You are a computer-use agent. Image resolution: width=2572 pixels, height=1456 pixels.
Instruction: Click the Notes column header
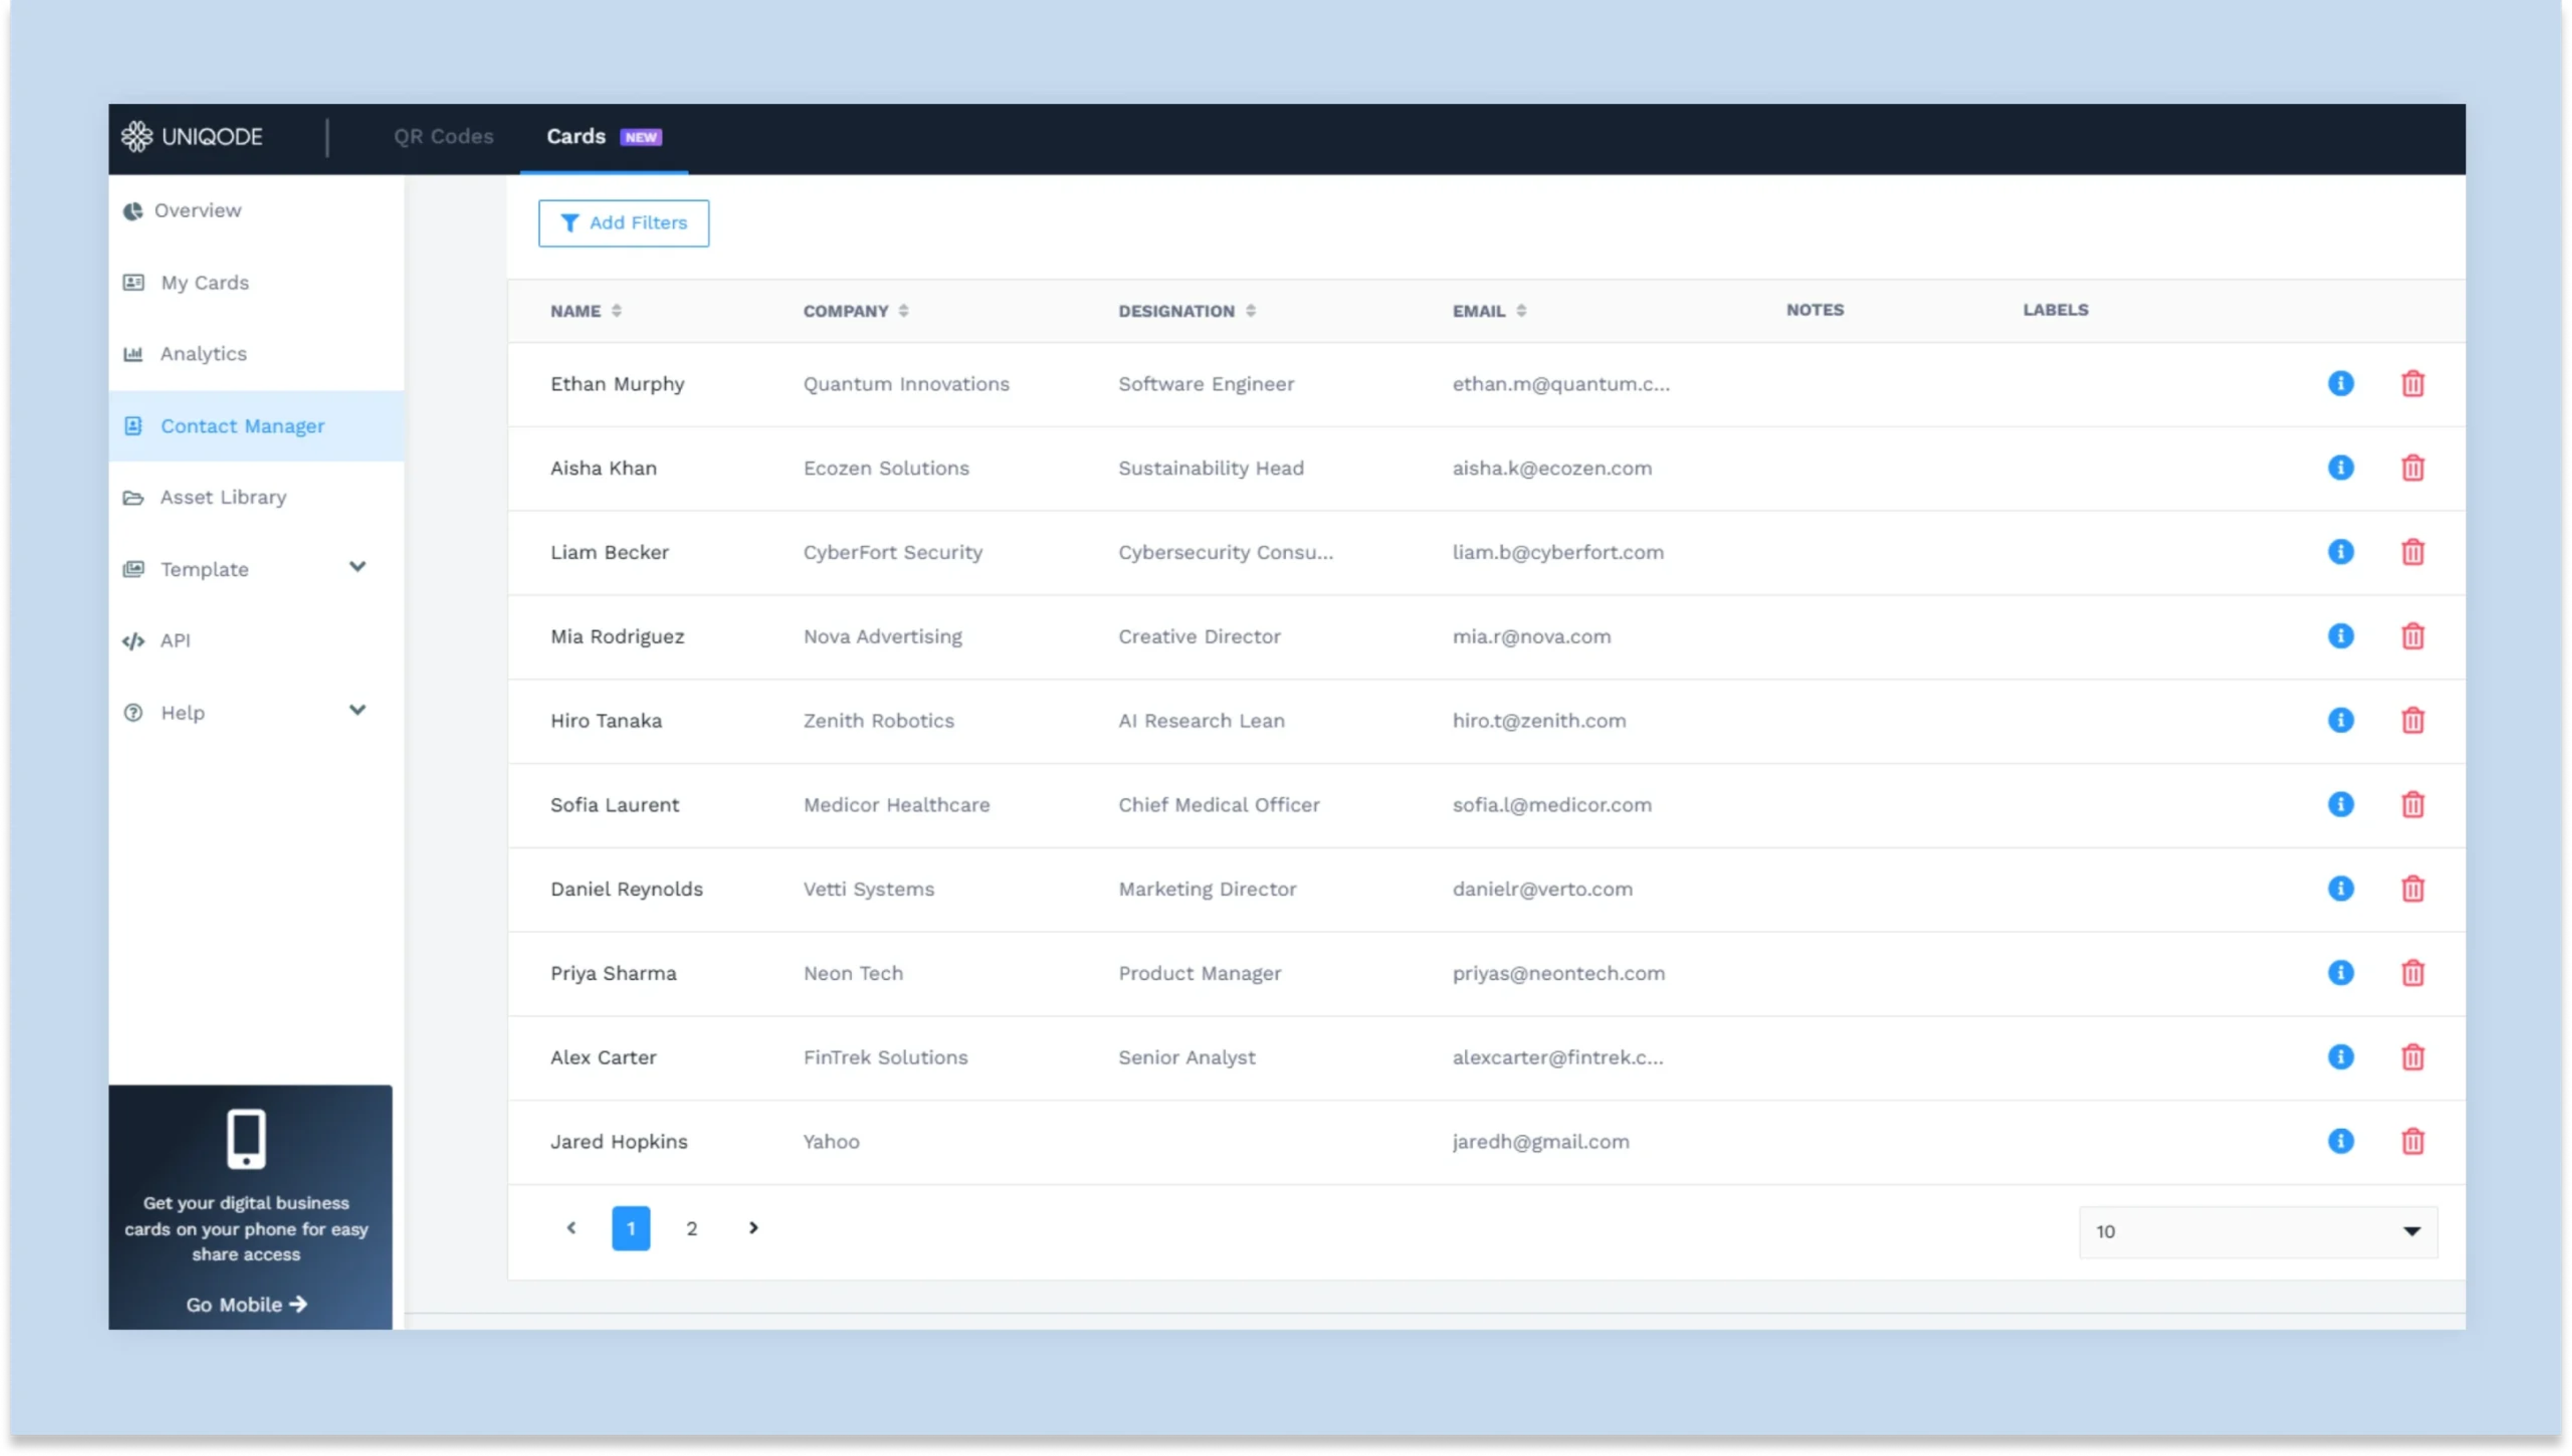pos(1814,310)
